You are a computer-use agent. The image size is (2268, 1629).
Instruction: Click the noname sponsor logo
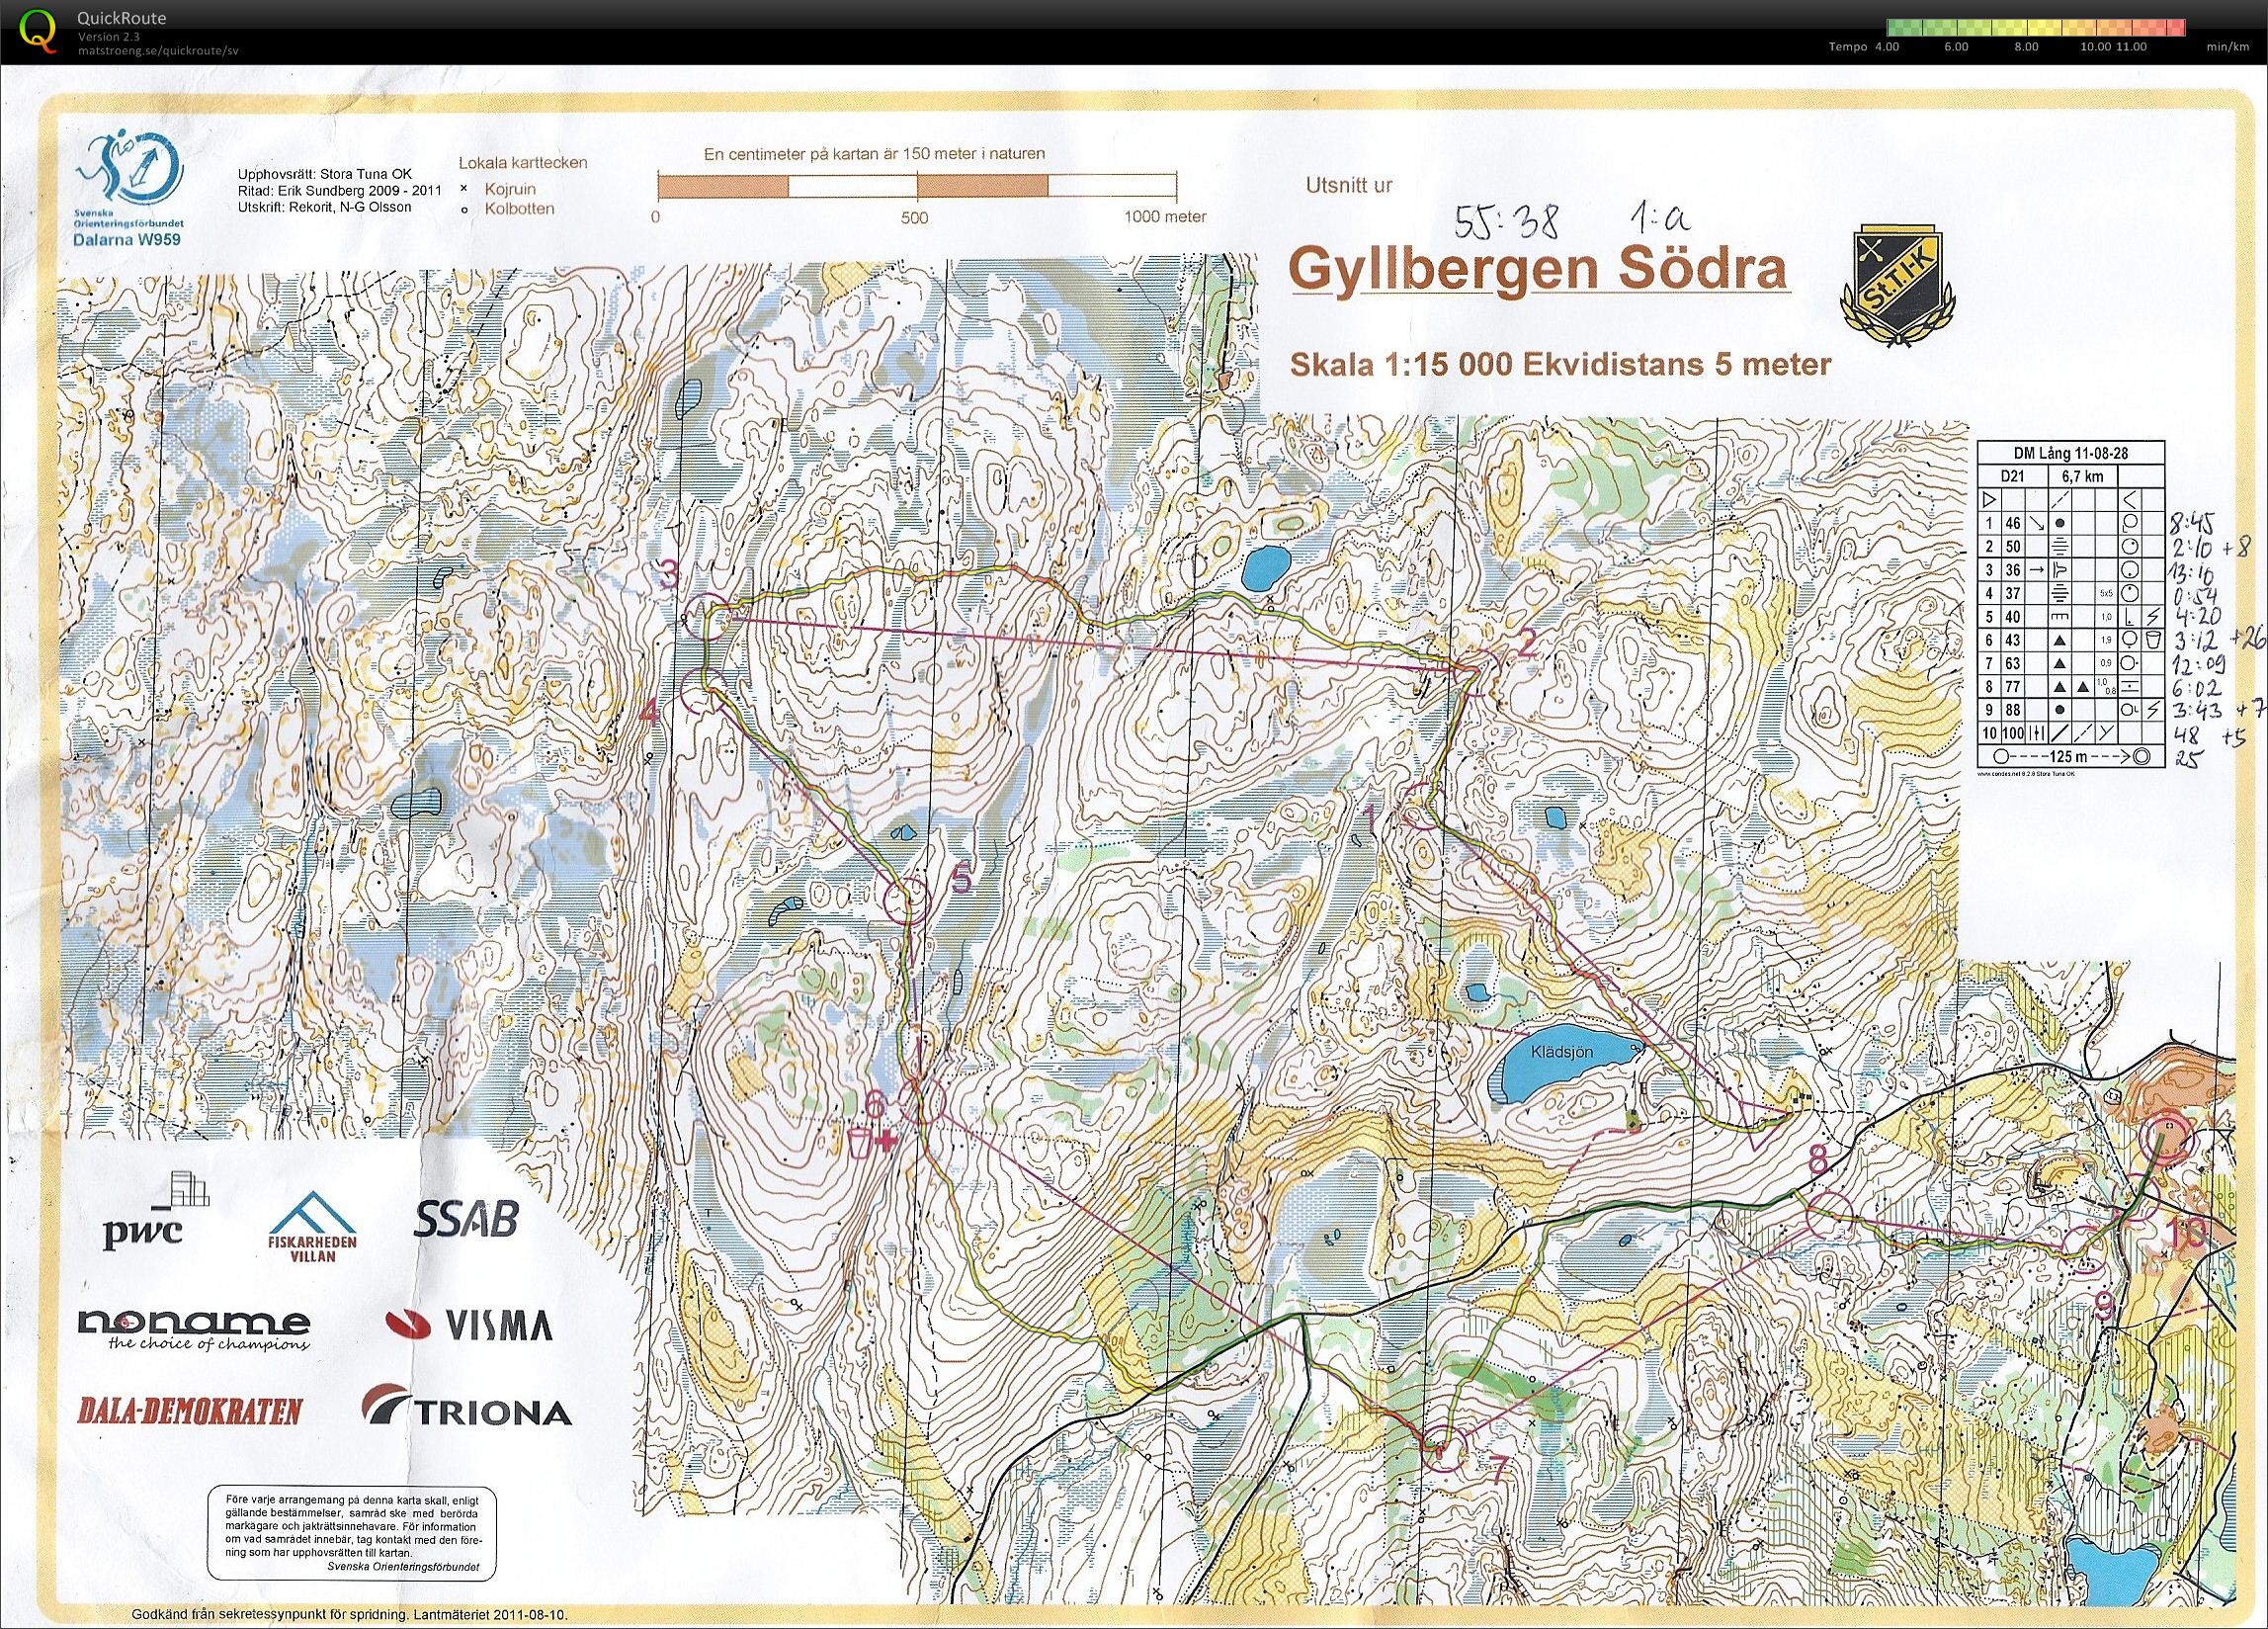tap(194, 1330)
